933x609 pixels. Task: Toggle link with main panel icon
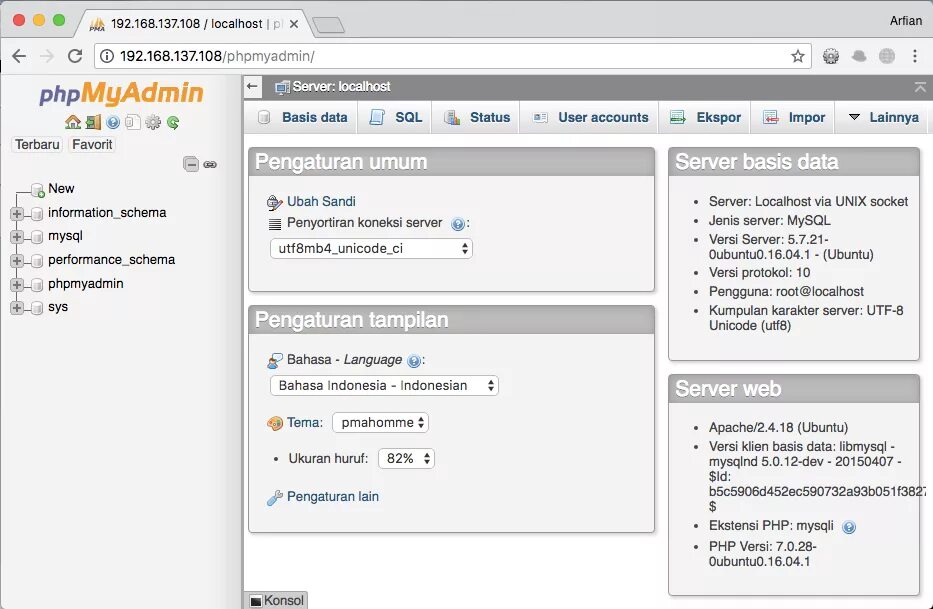[x=210, y=164]
